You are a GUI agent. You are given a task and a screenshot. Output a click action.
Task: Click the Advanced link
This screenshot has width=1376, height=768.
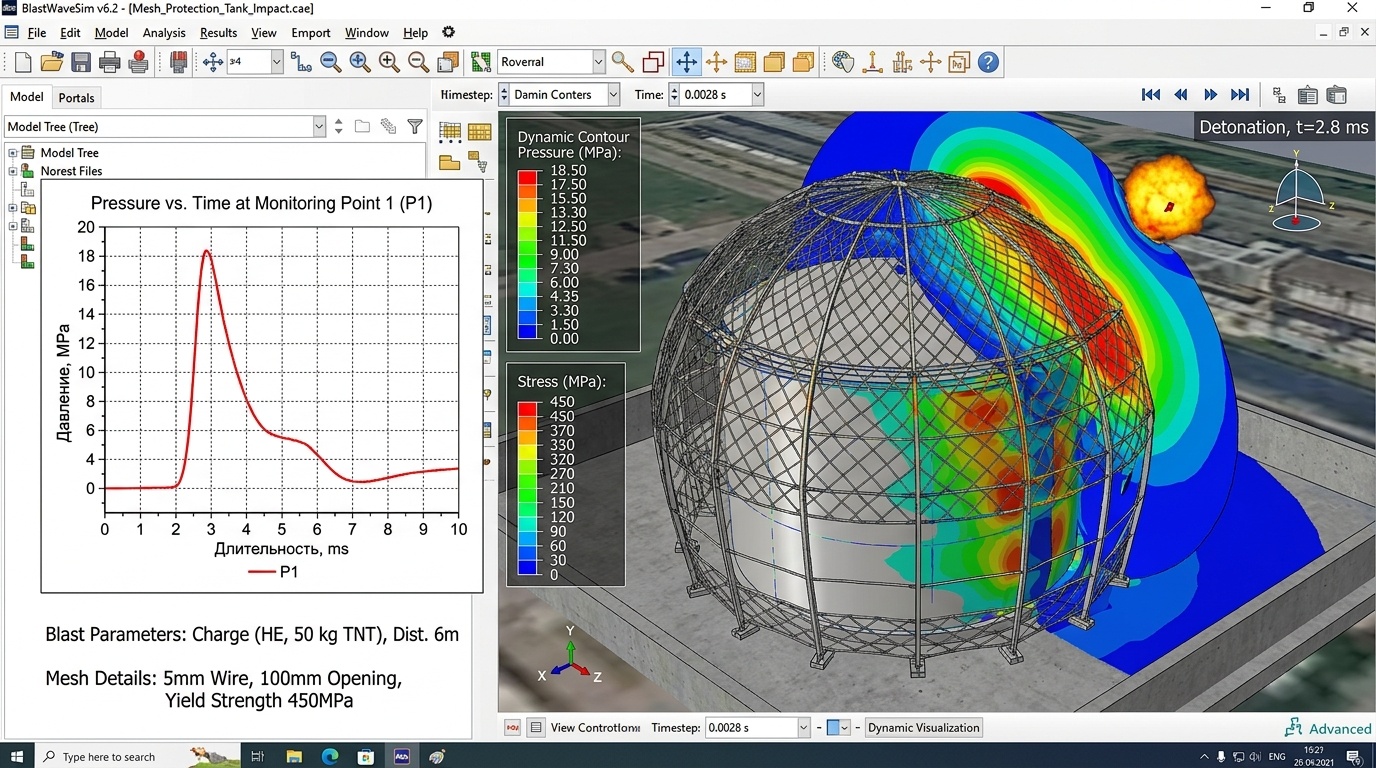1328,728
